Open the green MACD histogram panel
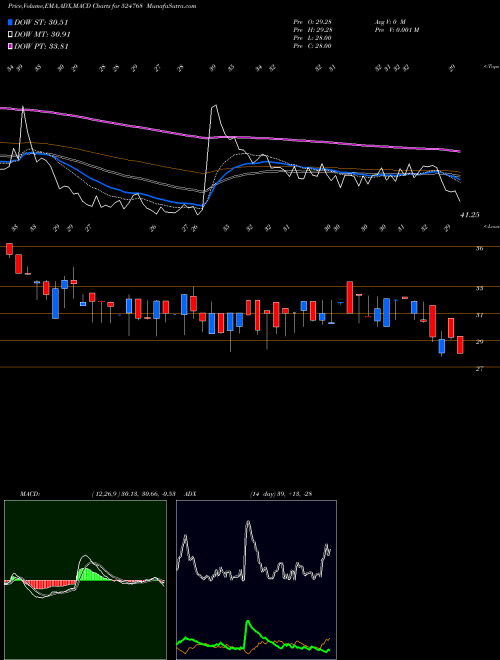This screenshot has width=500, height=660. [x=85, y=580]
